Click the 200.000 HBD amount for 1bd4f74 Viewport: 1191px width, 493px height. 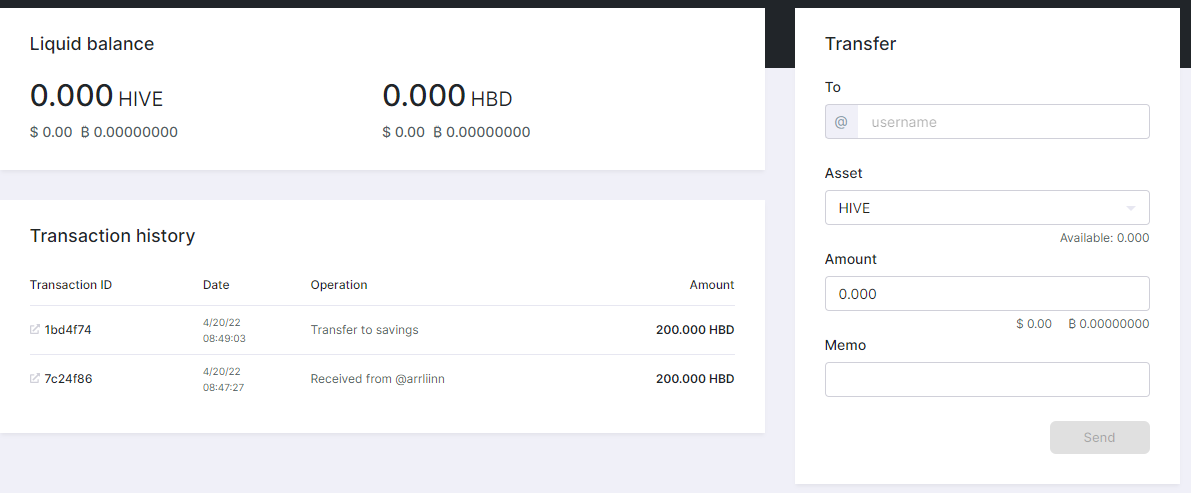[x=695, y=330]
